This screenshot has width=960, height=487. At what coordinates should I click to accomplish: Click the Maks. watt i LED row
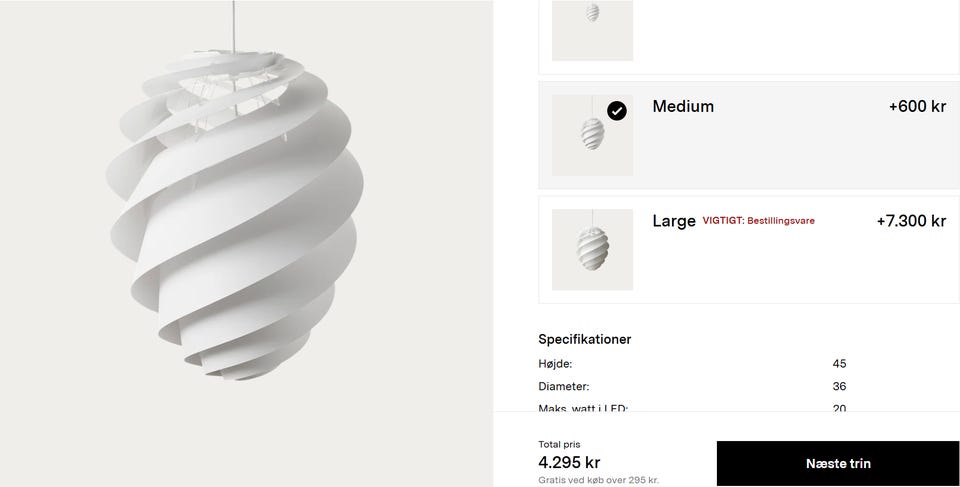[x=692, y=407]
